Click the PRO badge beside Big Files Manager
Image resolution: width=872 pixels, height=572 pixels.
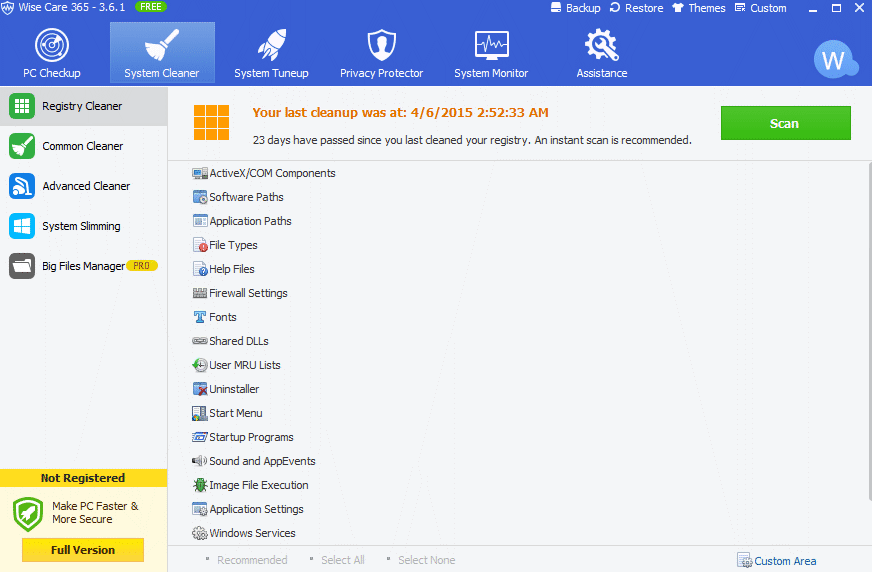pos(142,266)
